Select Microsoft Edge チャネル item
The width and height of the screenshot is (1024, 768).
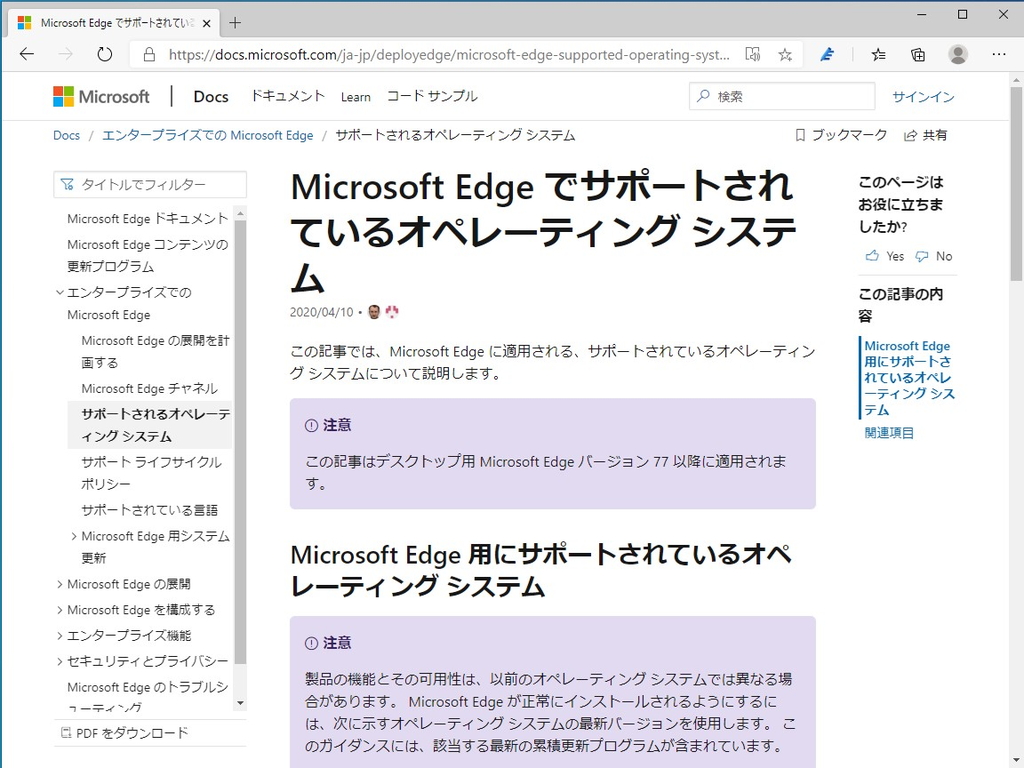[150, 389]
